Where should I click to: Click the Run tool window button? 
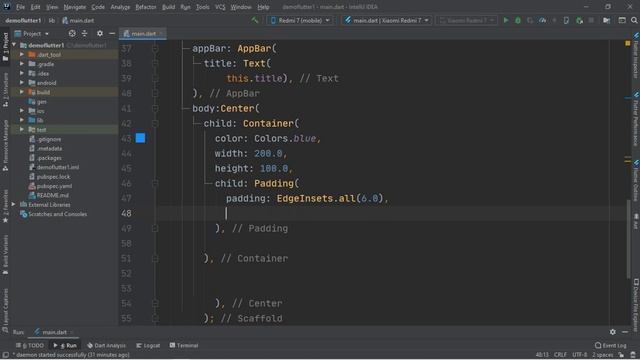pos(65,345)
